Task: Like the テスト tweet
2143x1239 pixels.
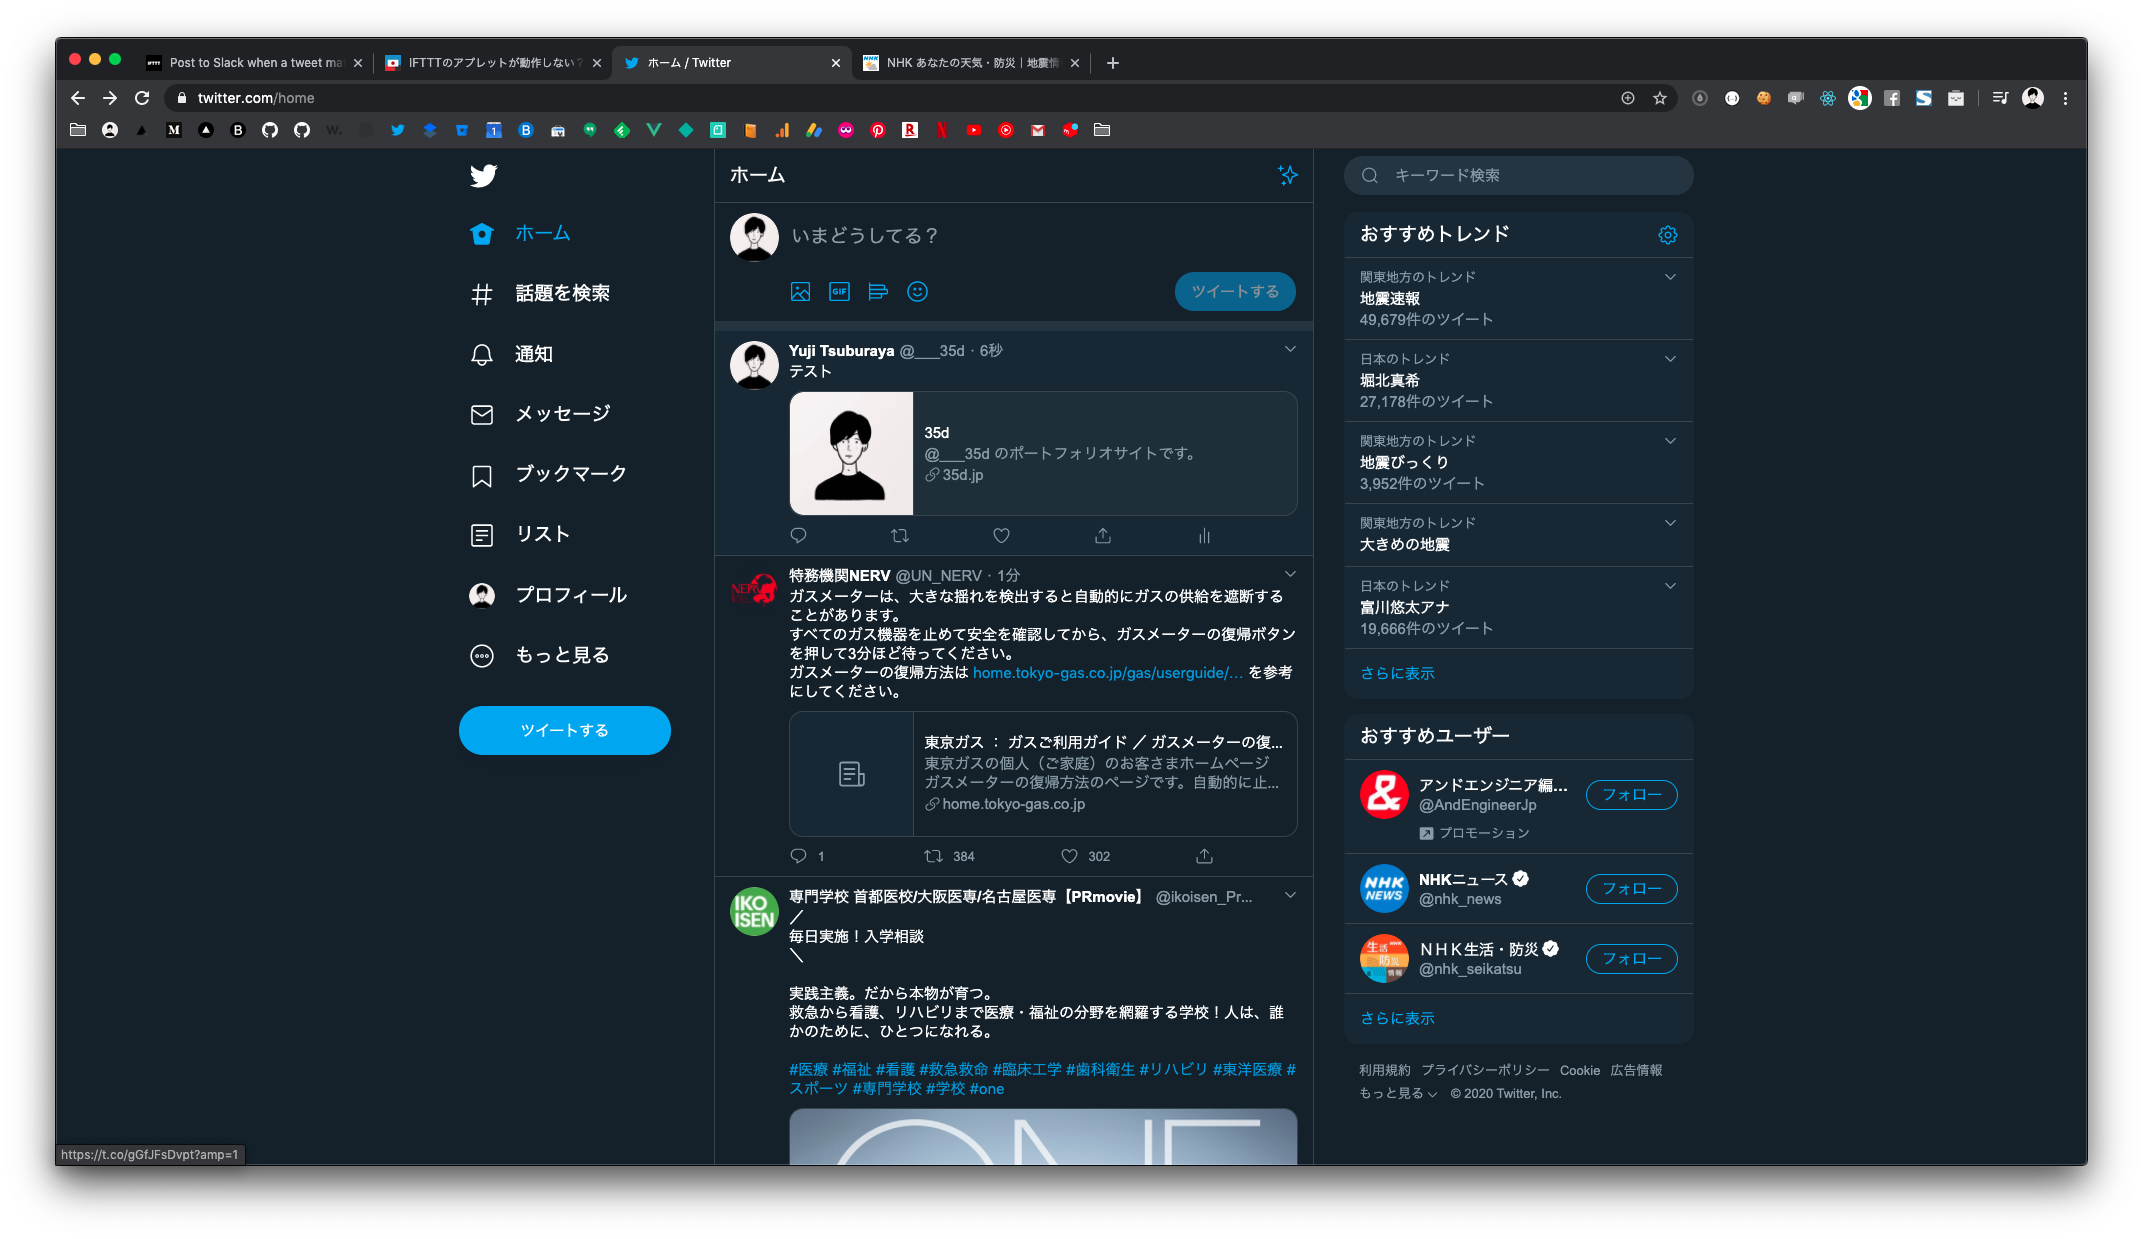Action: pos(1001,536)
